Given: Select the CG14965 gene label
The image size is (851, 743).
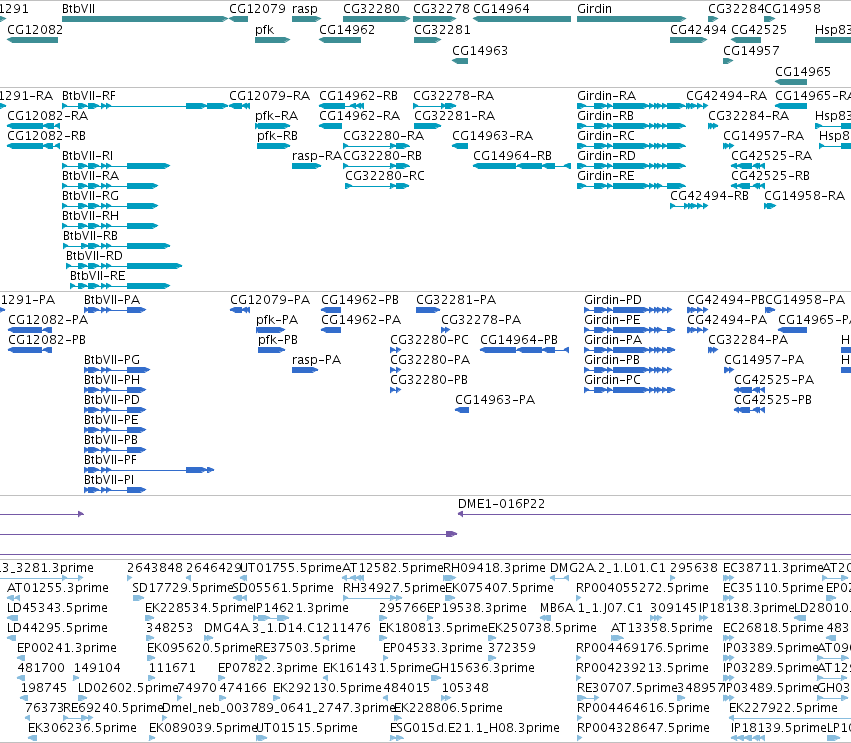Looking at the screenshot, I should tap(803, 72).
